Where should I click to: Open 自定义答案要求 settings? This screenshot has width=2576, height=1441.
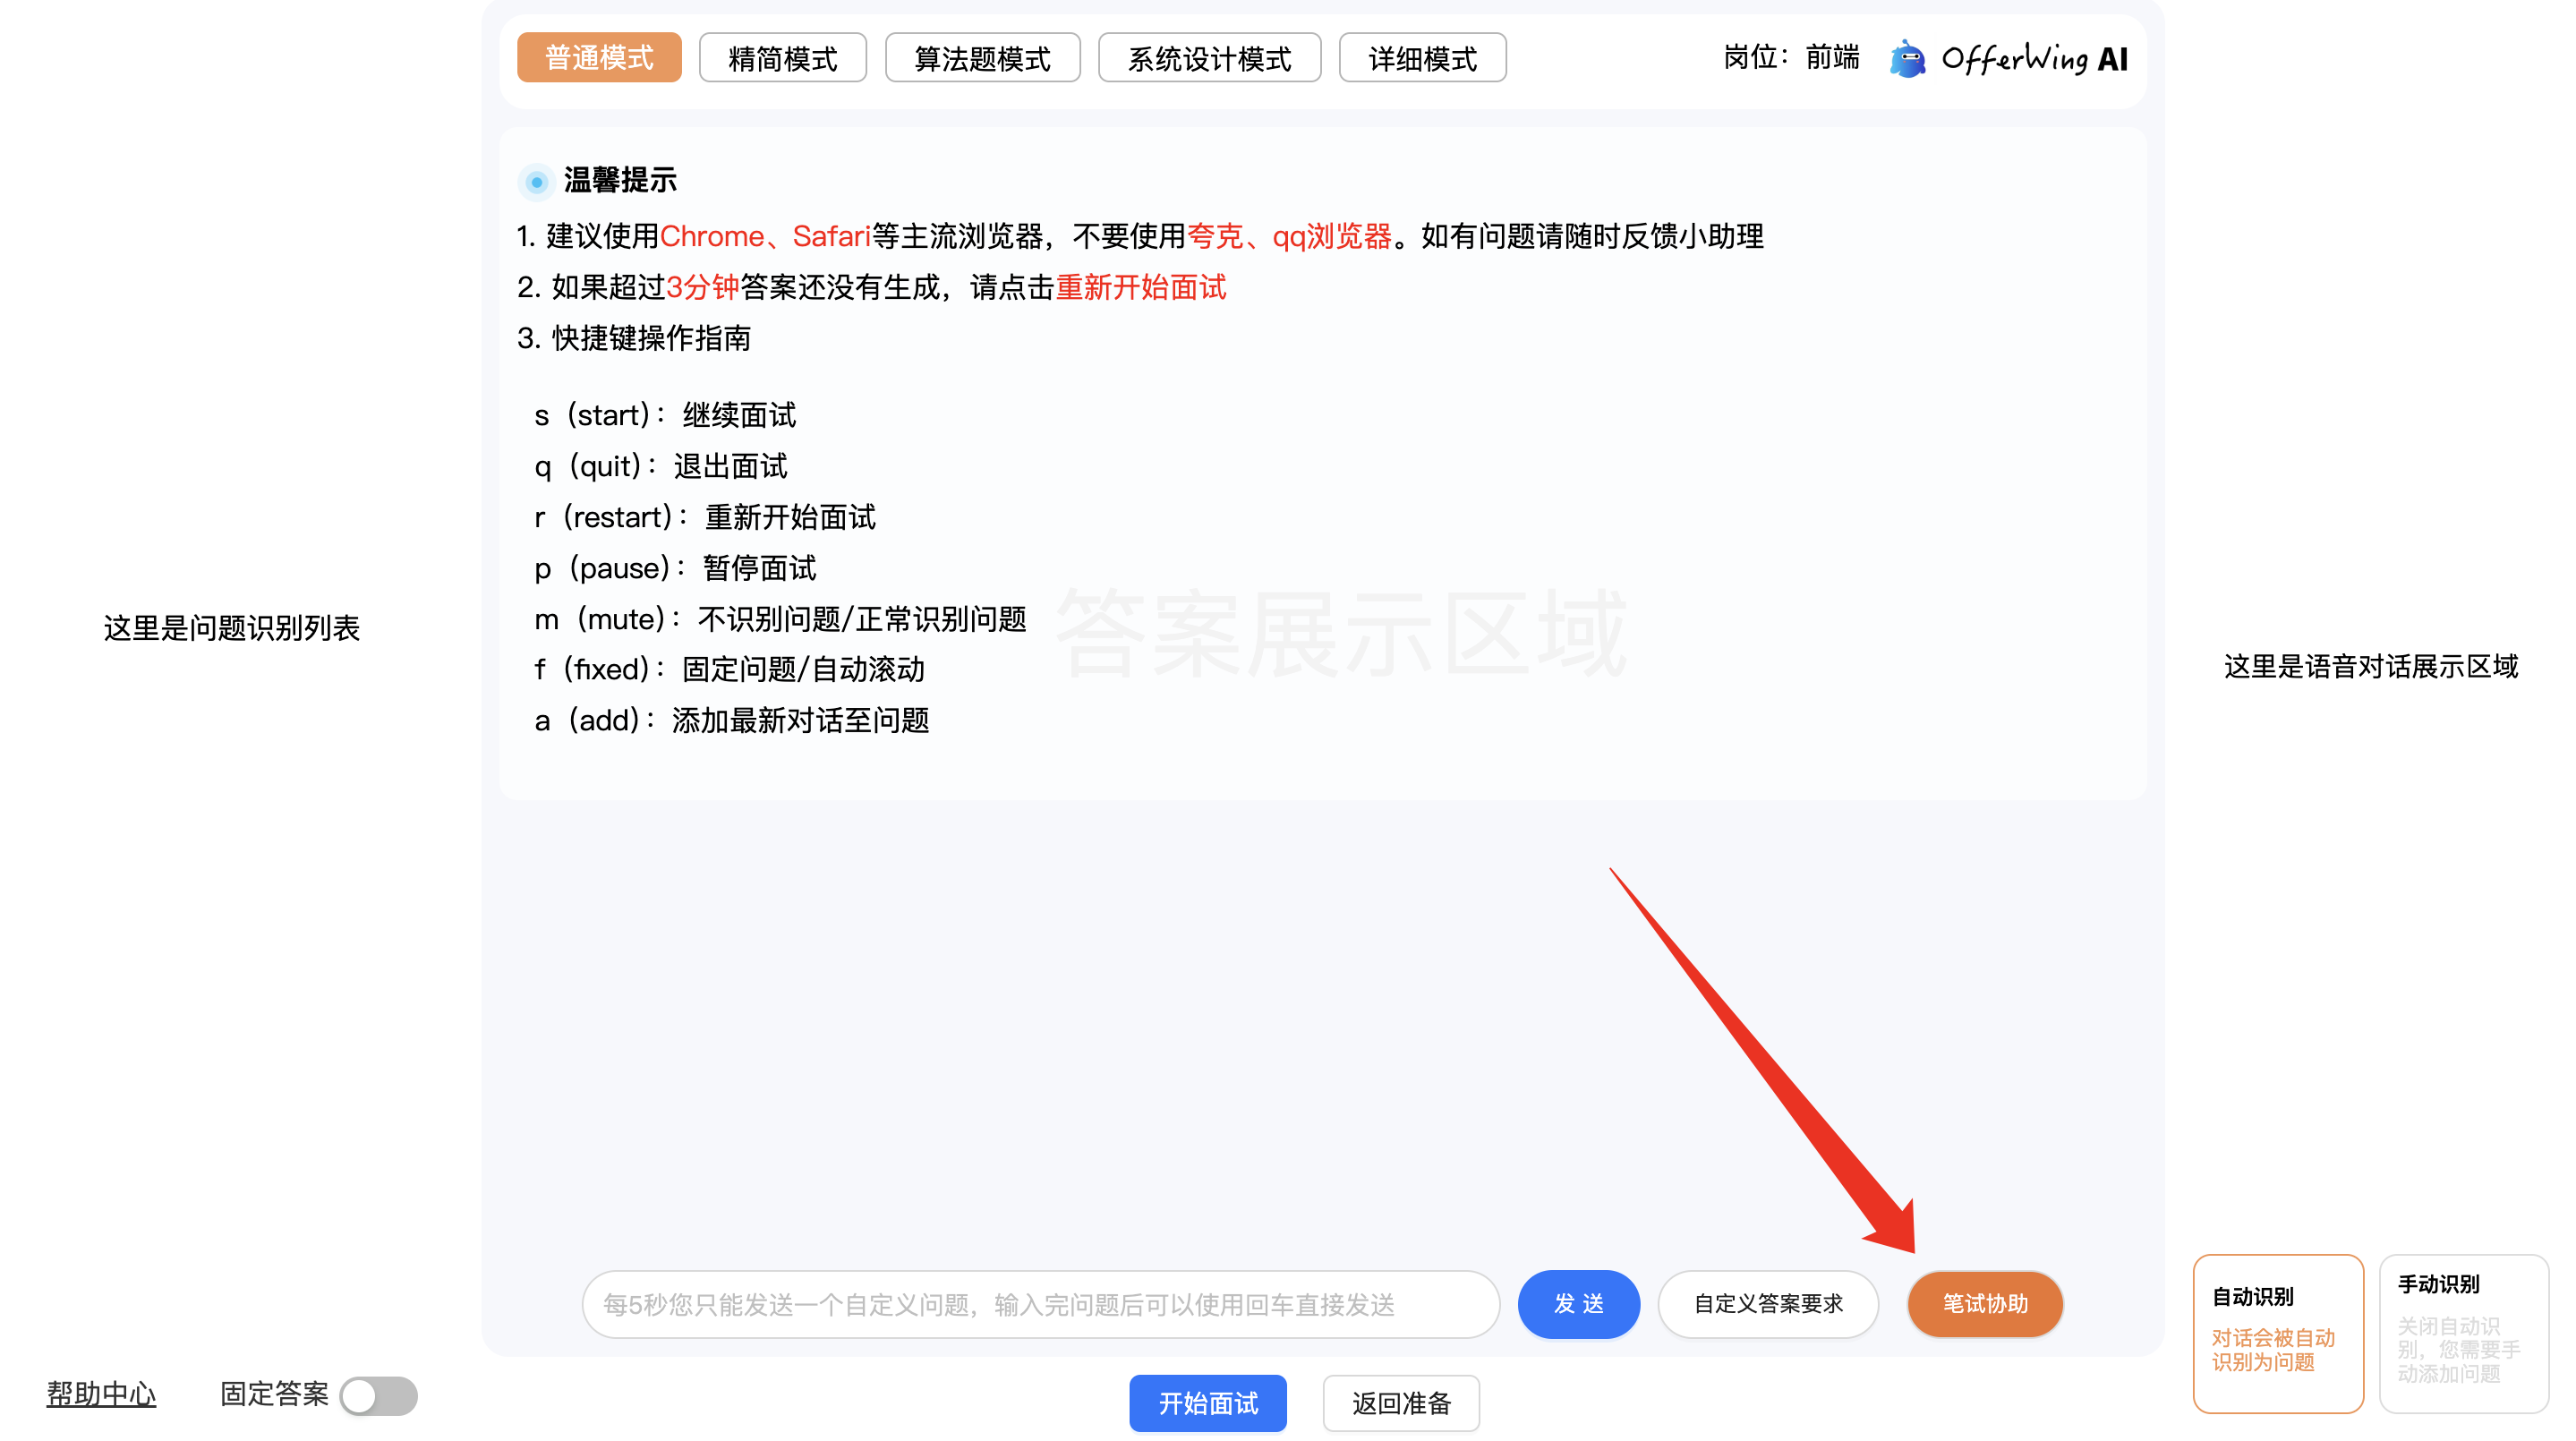1767,1304
